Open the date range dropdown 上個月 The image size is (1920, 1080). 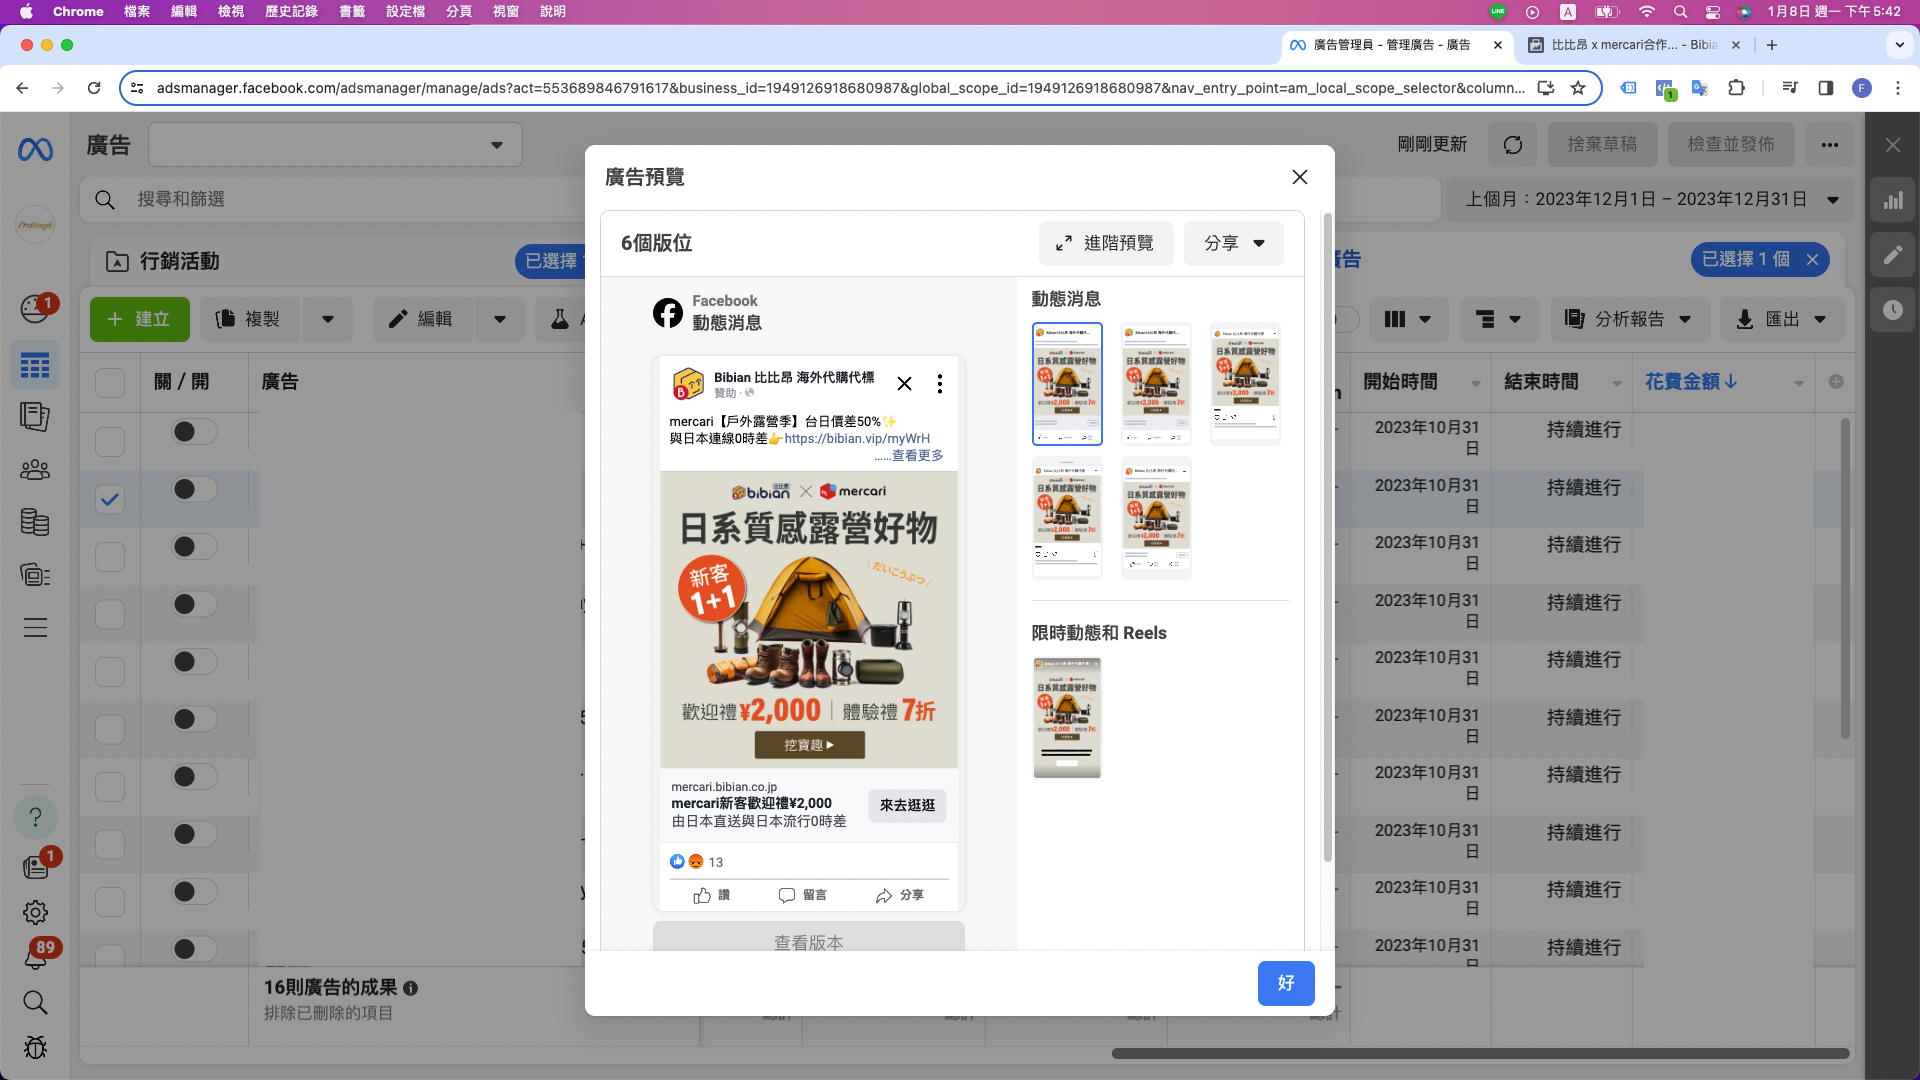click(x=1651, y=199)
